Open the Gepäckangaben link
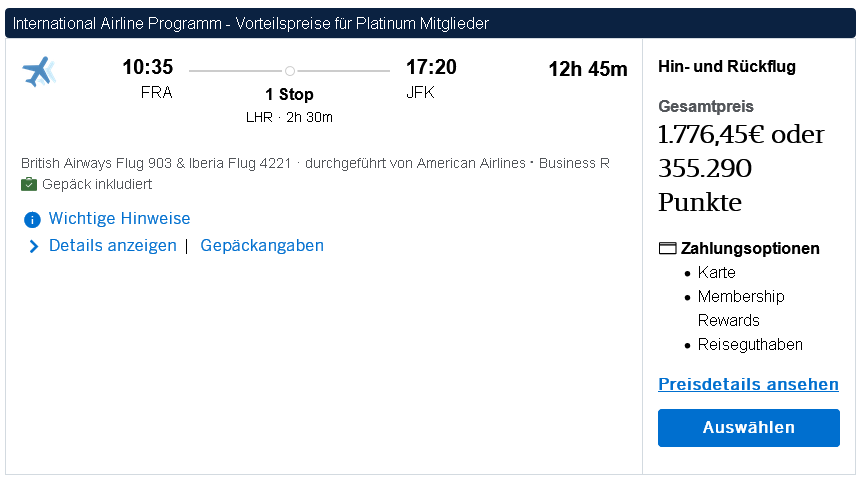Screen dimensions: 862x485 tap(262, 246)
